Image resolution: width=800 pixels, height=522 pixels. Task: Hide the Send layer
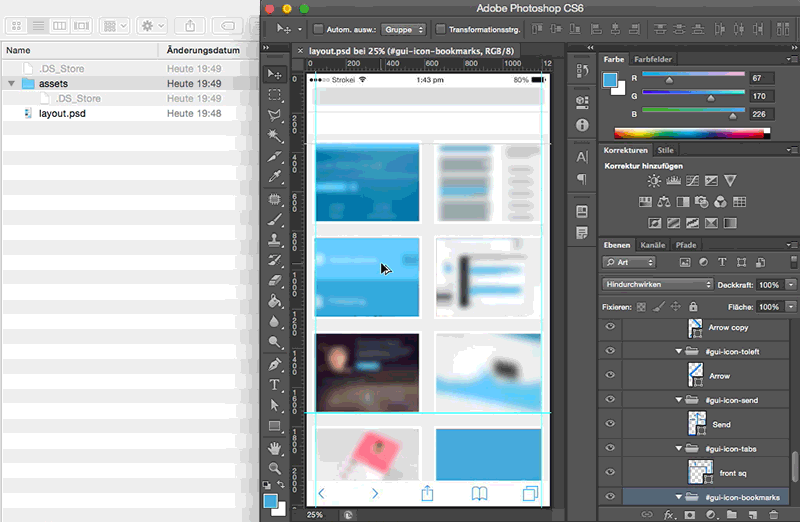tap(610, 423)
